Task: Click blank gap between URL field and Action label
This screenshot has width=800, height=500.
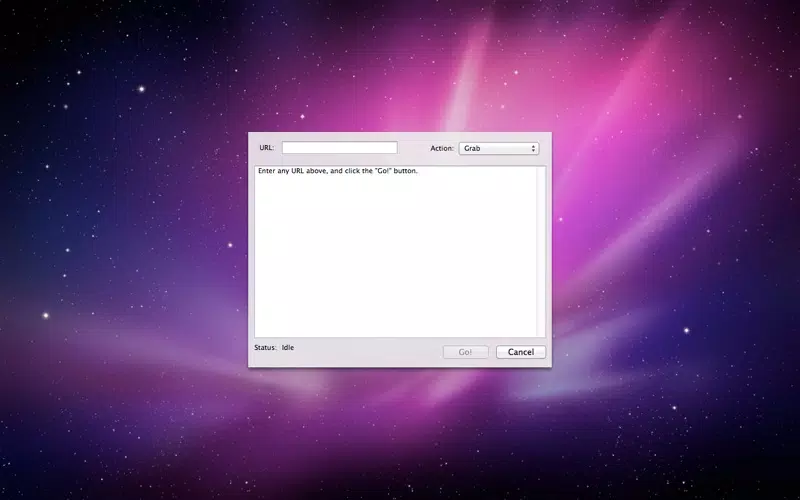Action: click(x=414, y=148)
